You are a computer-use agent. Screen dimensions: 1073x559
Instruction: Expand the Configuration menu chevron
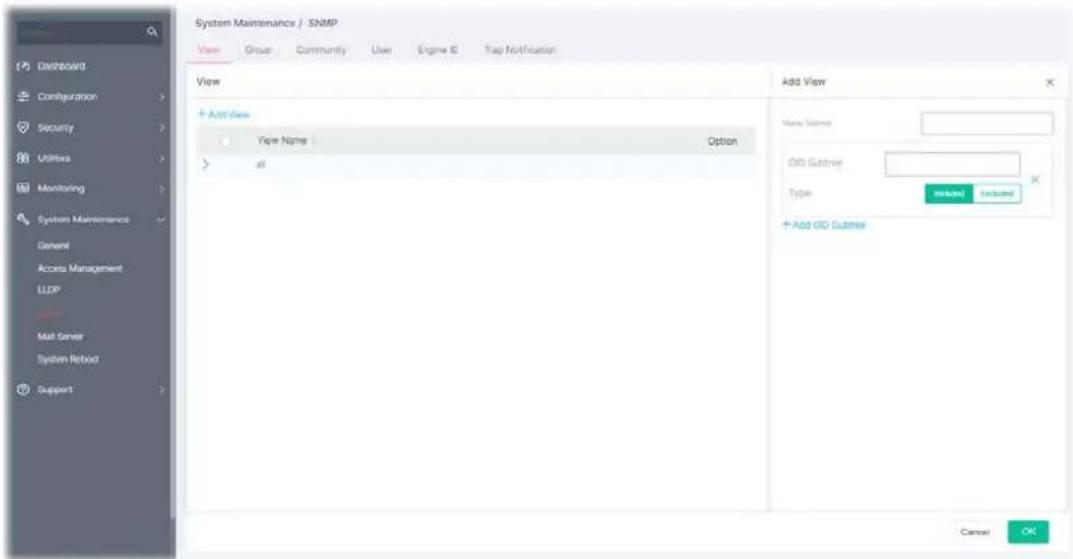click(161, 97)
